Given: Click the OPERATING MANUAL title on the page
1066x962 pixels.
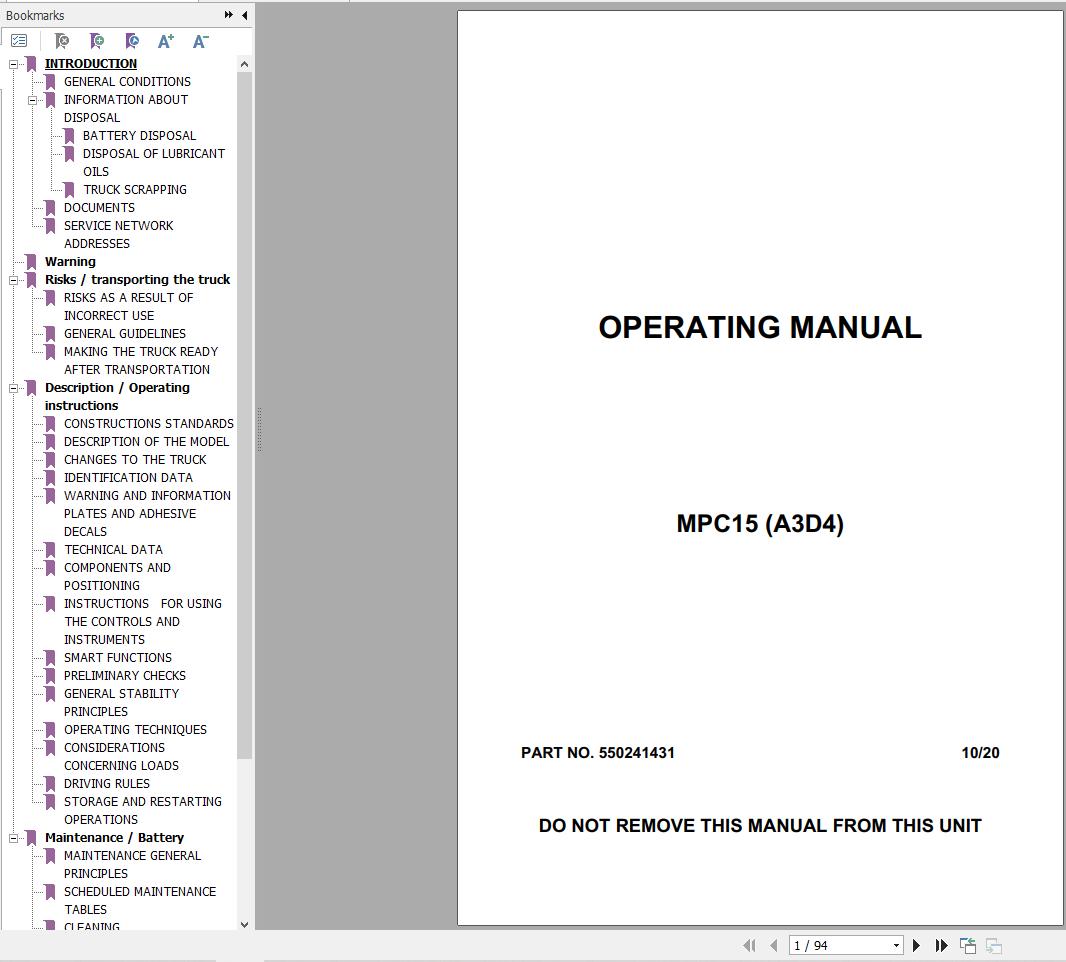Looking at the screenshot, I should [760, 327].
